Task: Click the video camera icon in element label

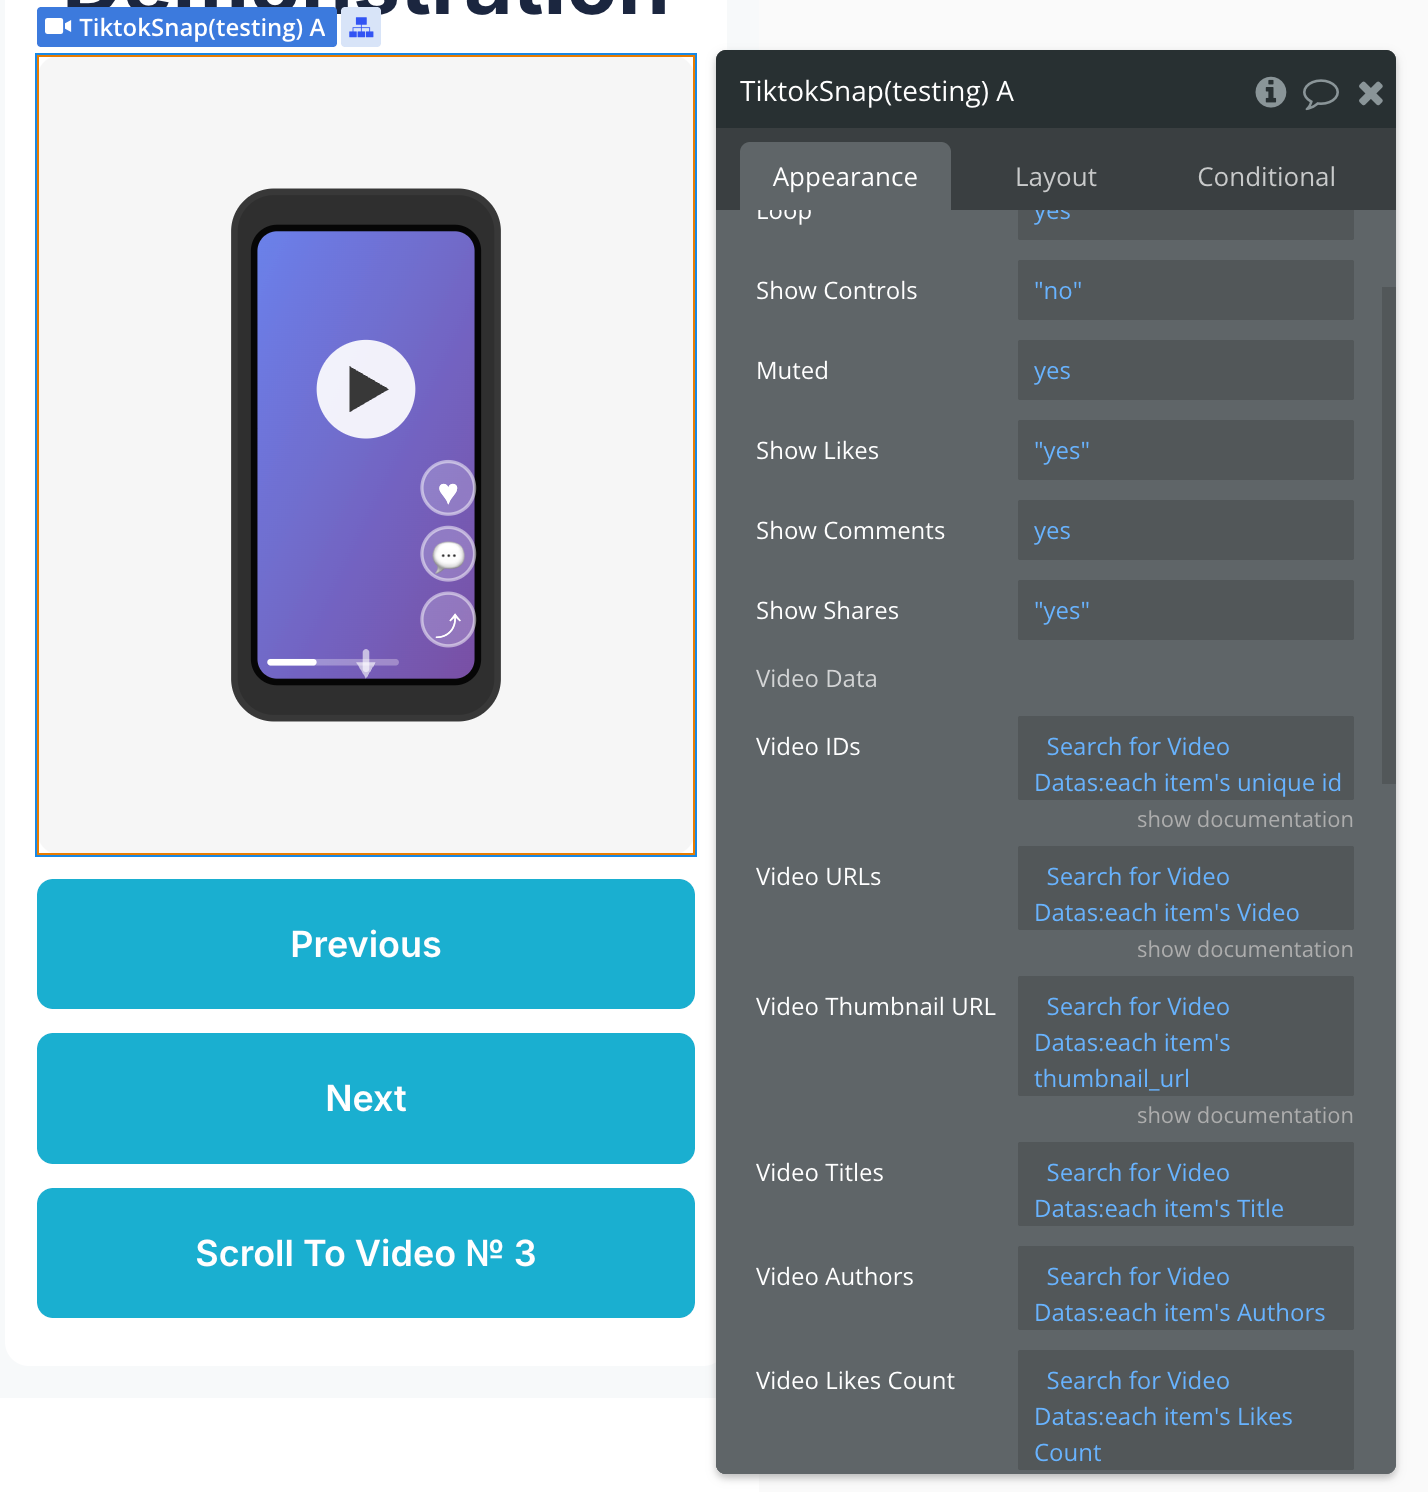Action: click(x=58, y=27)
